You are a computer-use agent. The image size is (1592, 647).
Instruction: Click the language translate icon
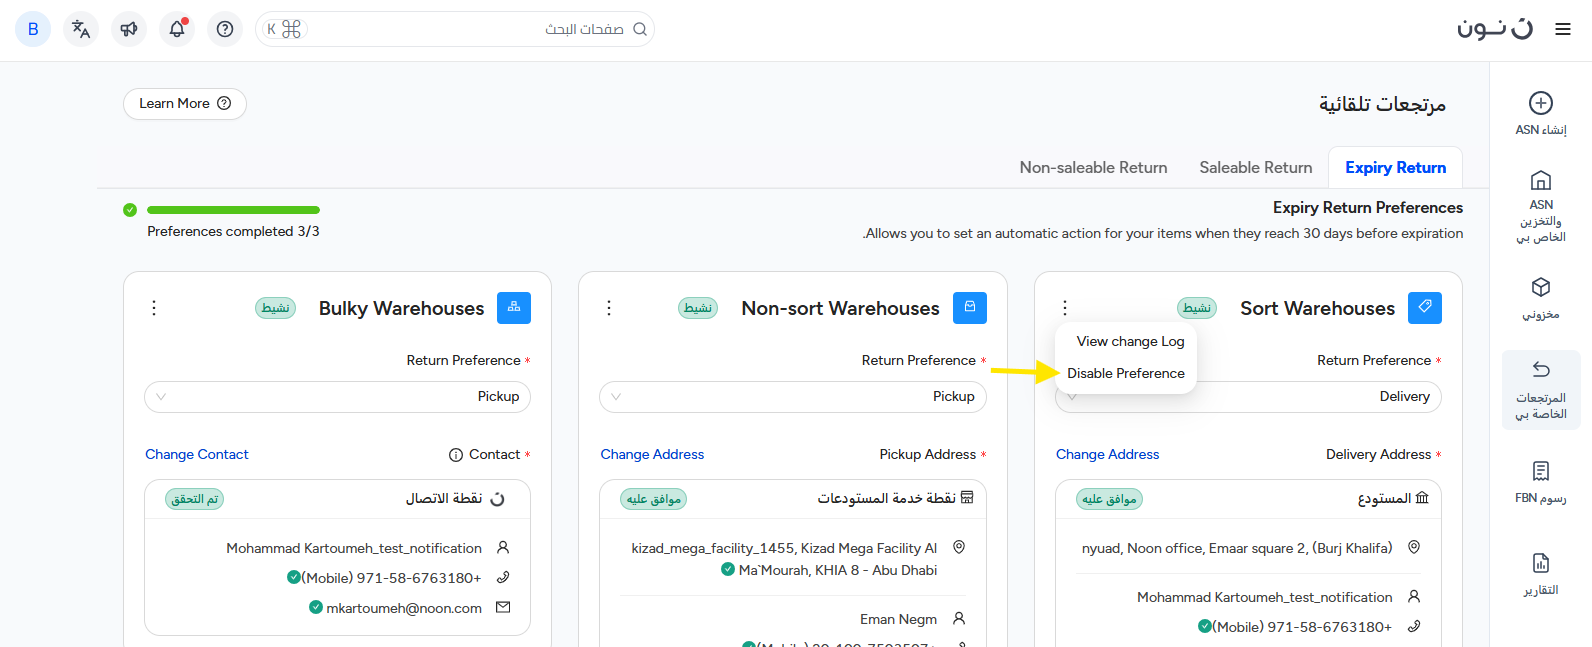[81, 29]
